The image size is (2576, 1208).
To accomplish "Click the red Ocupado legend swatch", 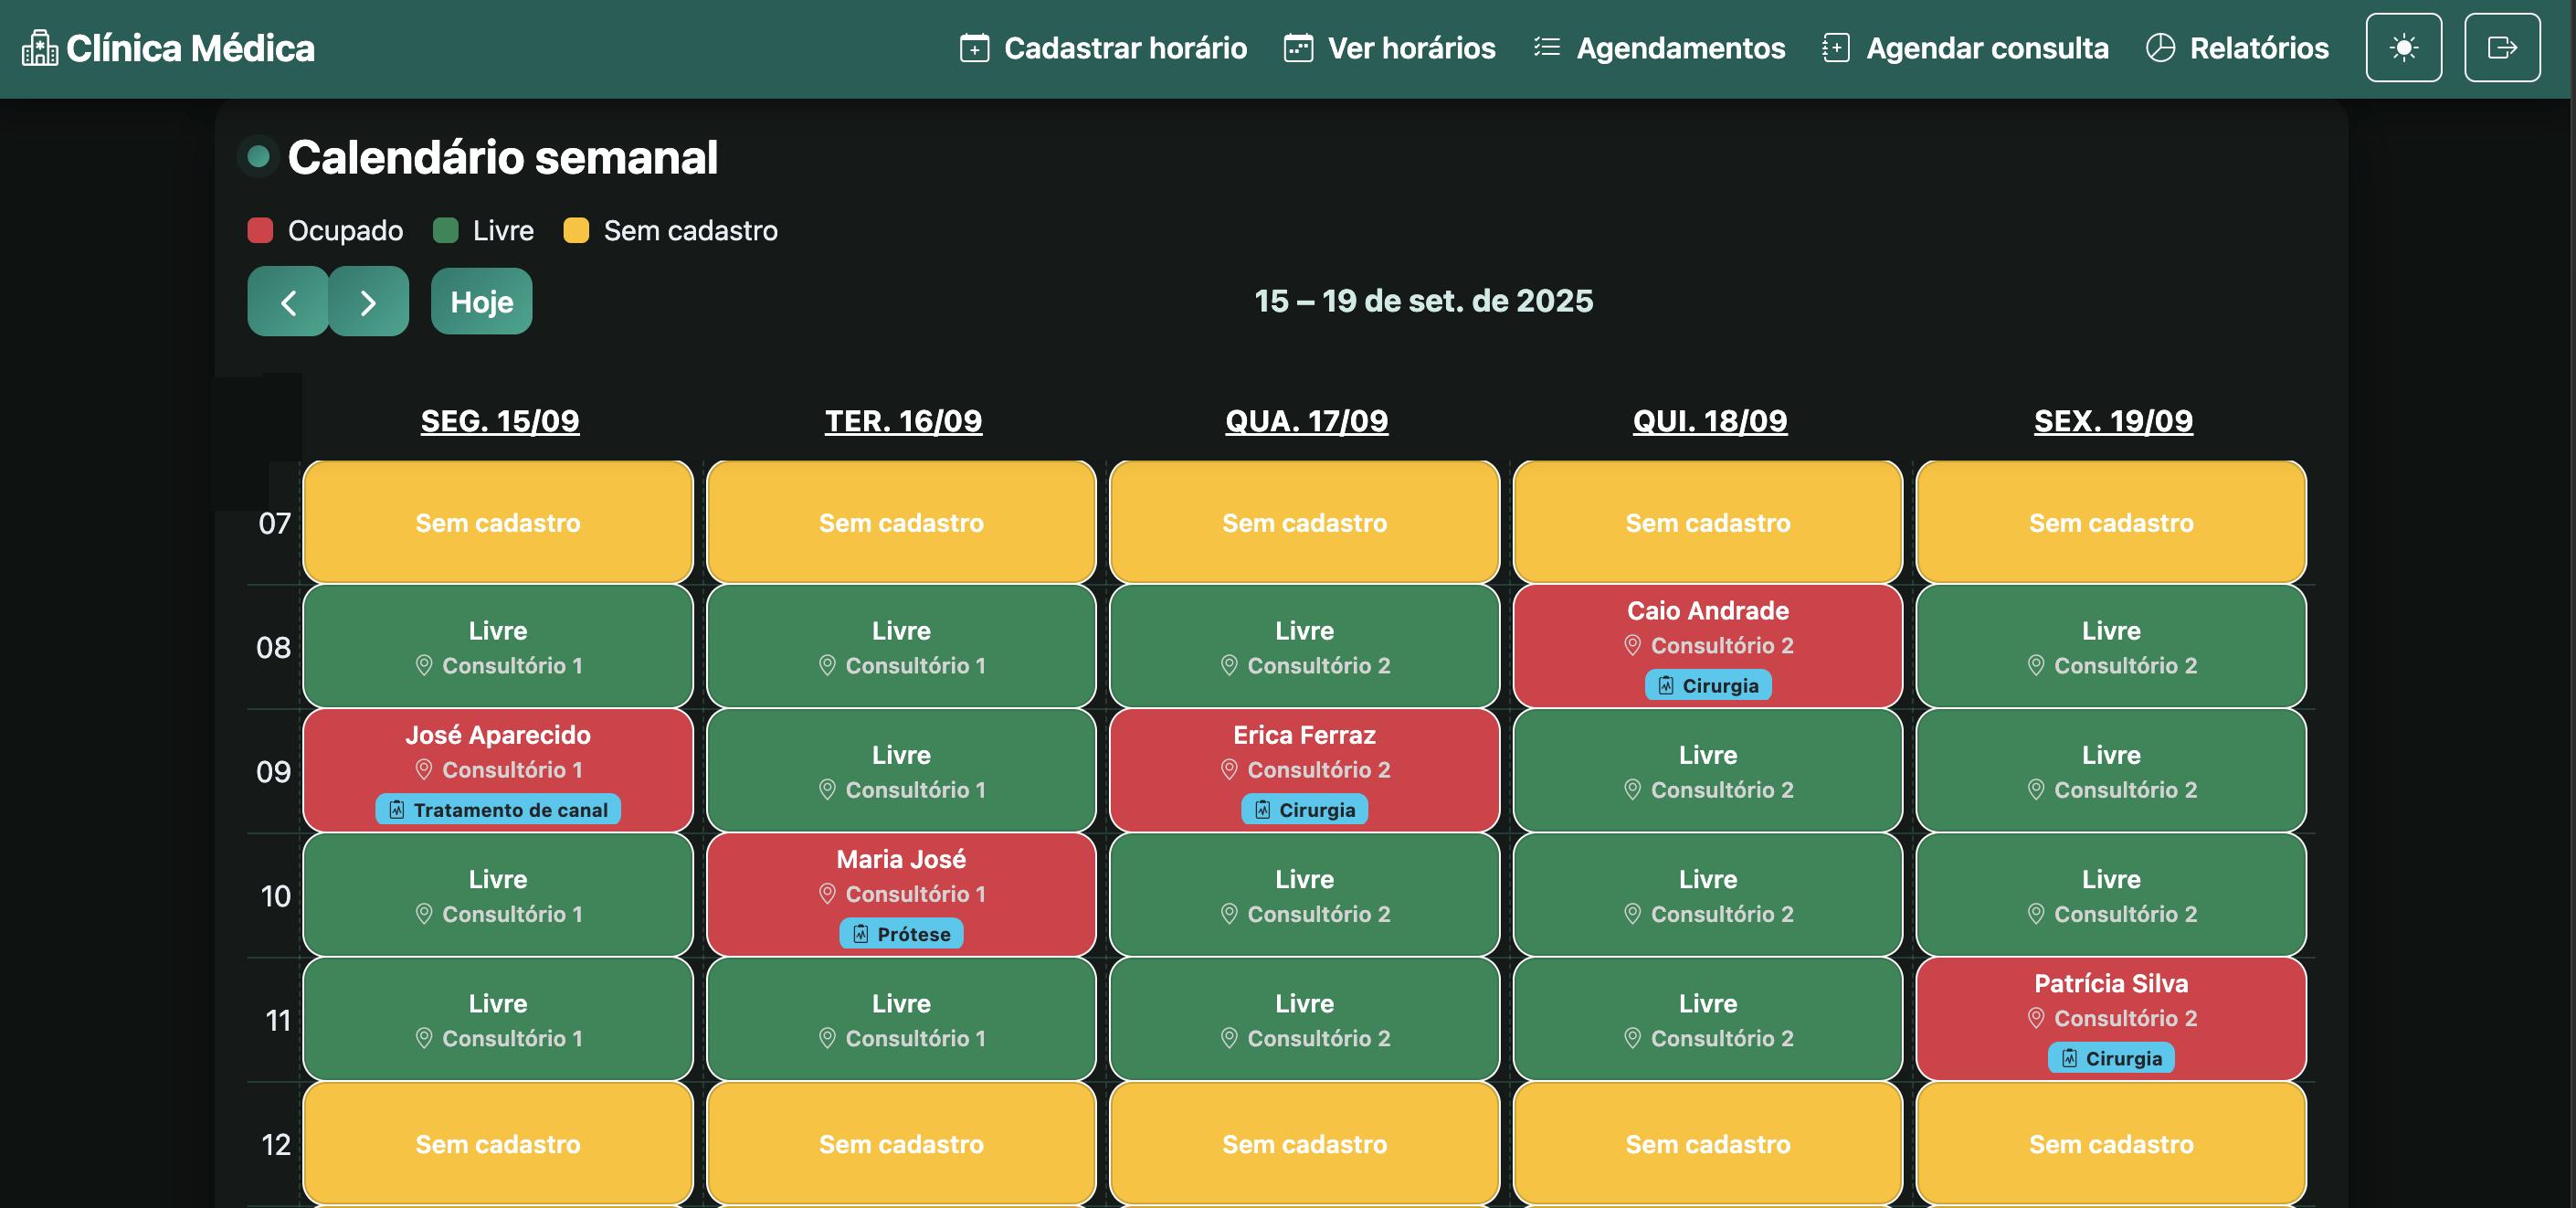I will 261,230.
